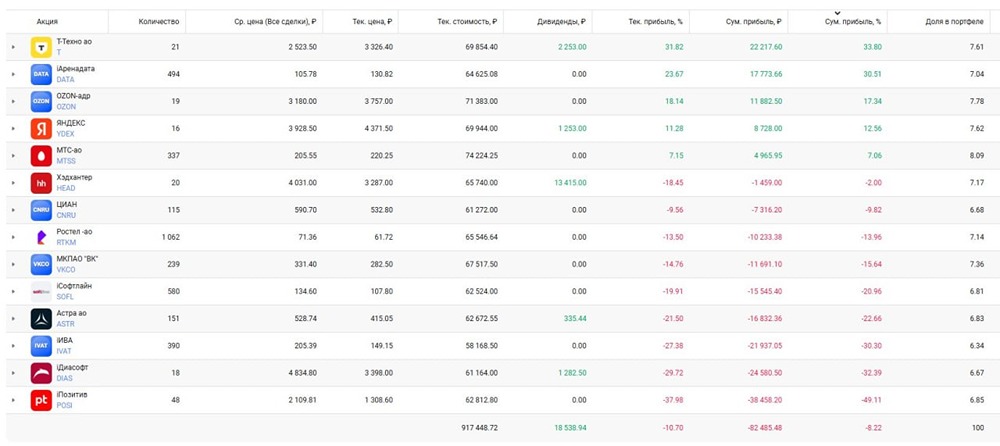Click the red МТС egg icon
This screenshot has height=446, width=1000.
[x=41, y=156]
